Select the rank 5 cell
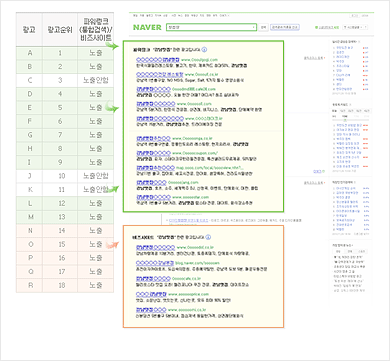 (60, 108)
